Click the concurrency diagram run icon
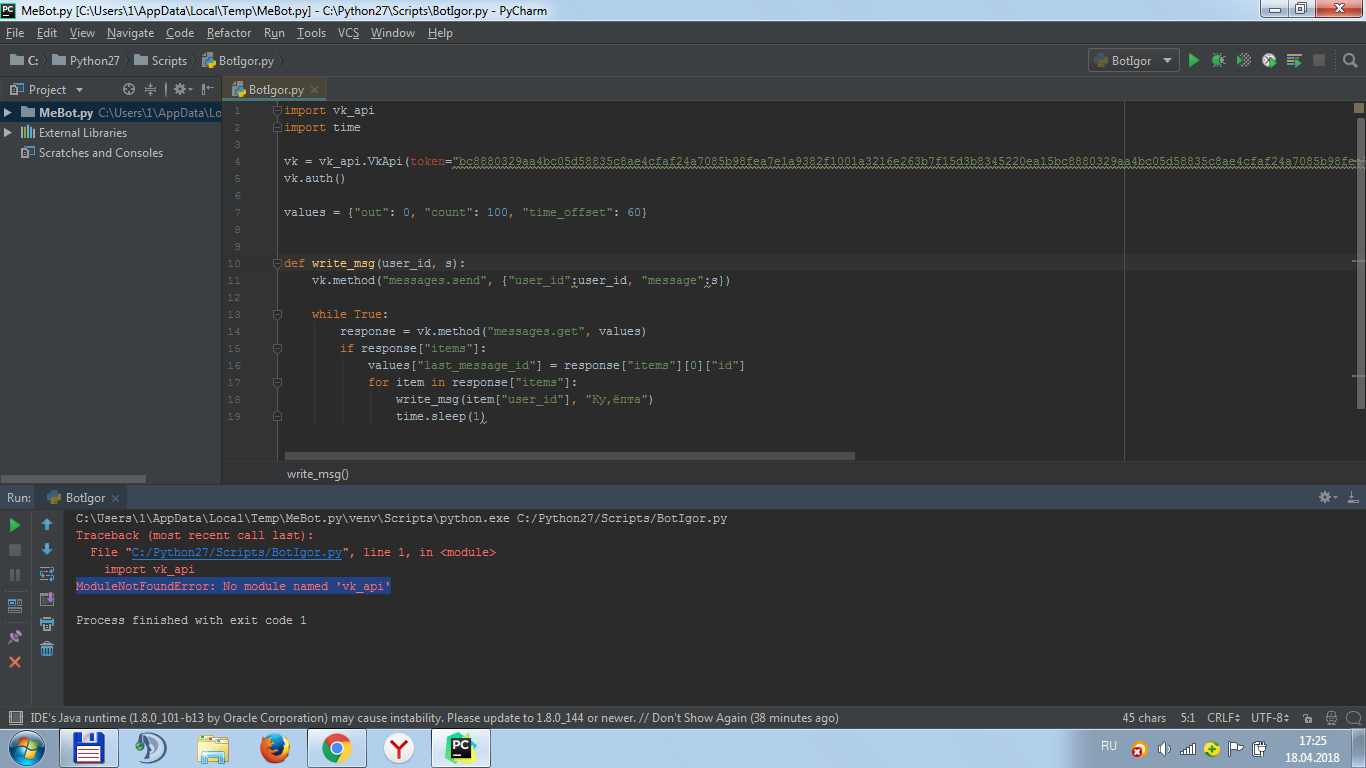The width and height of the screenshot is (1366, 768). pyautogui.click(x=1294, y=60)
